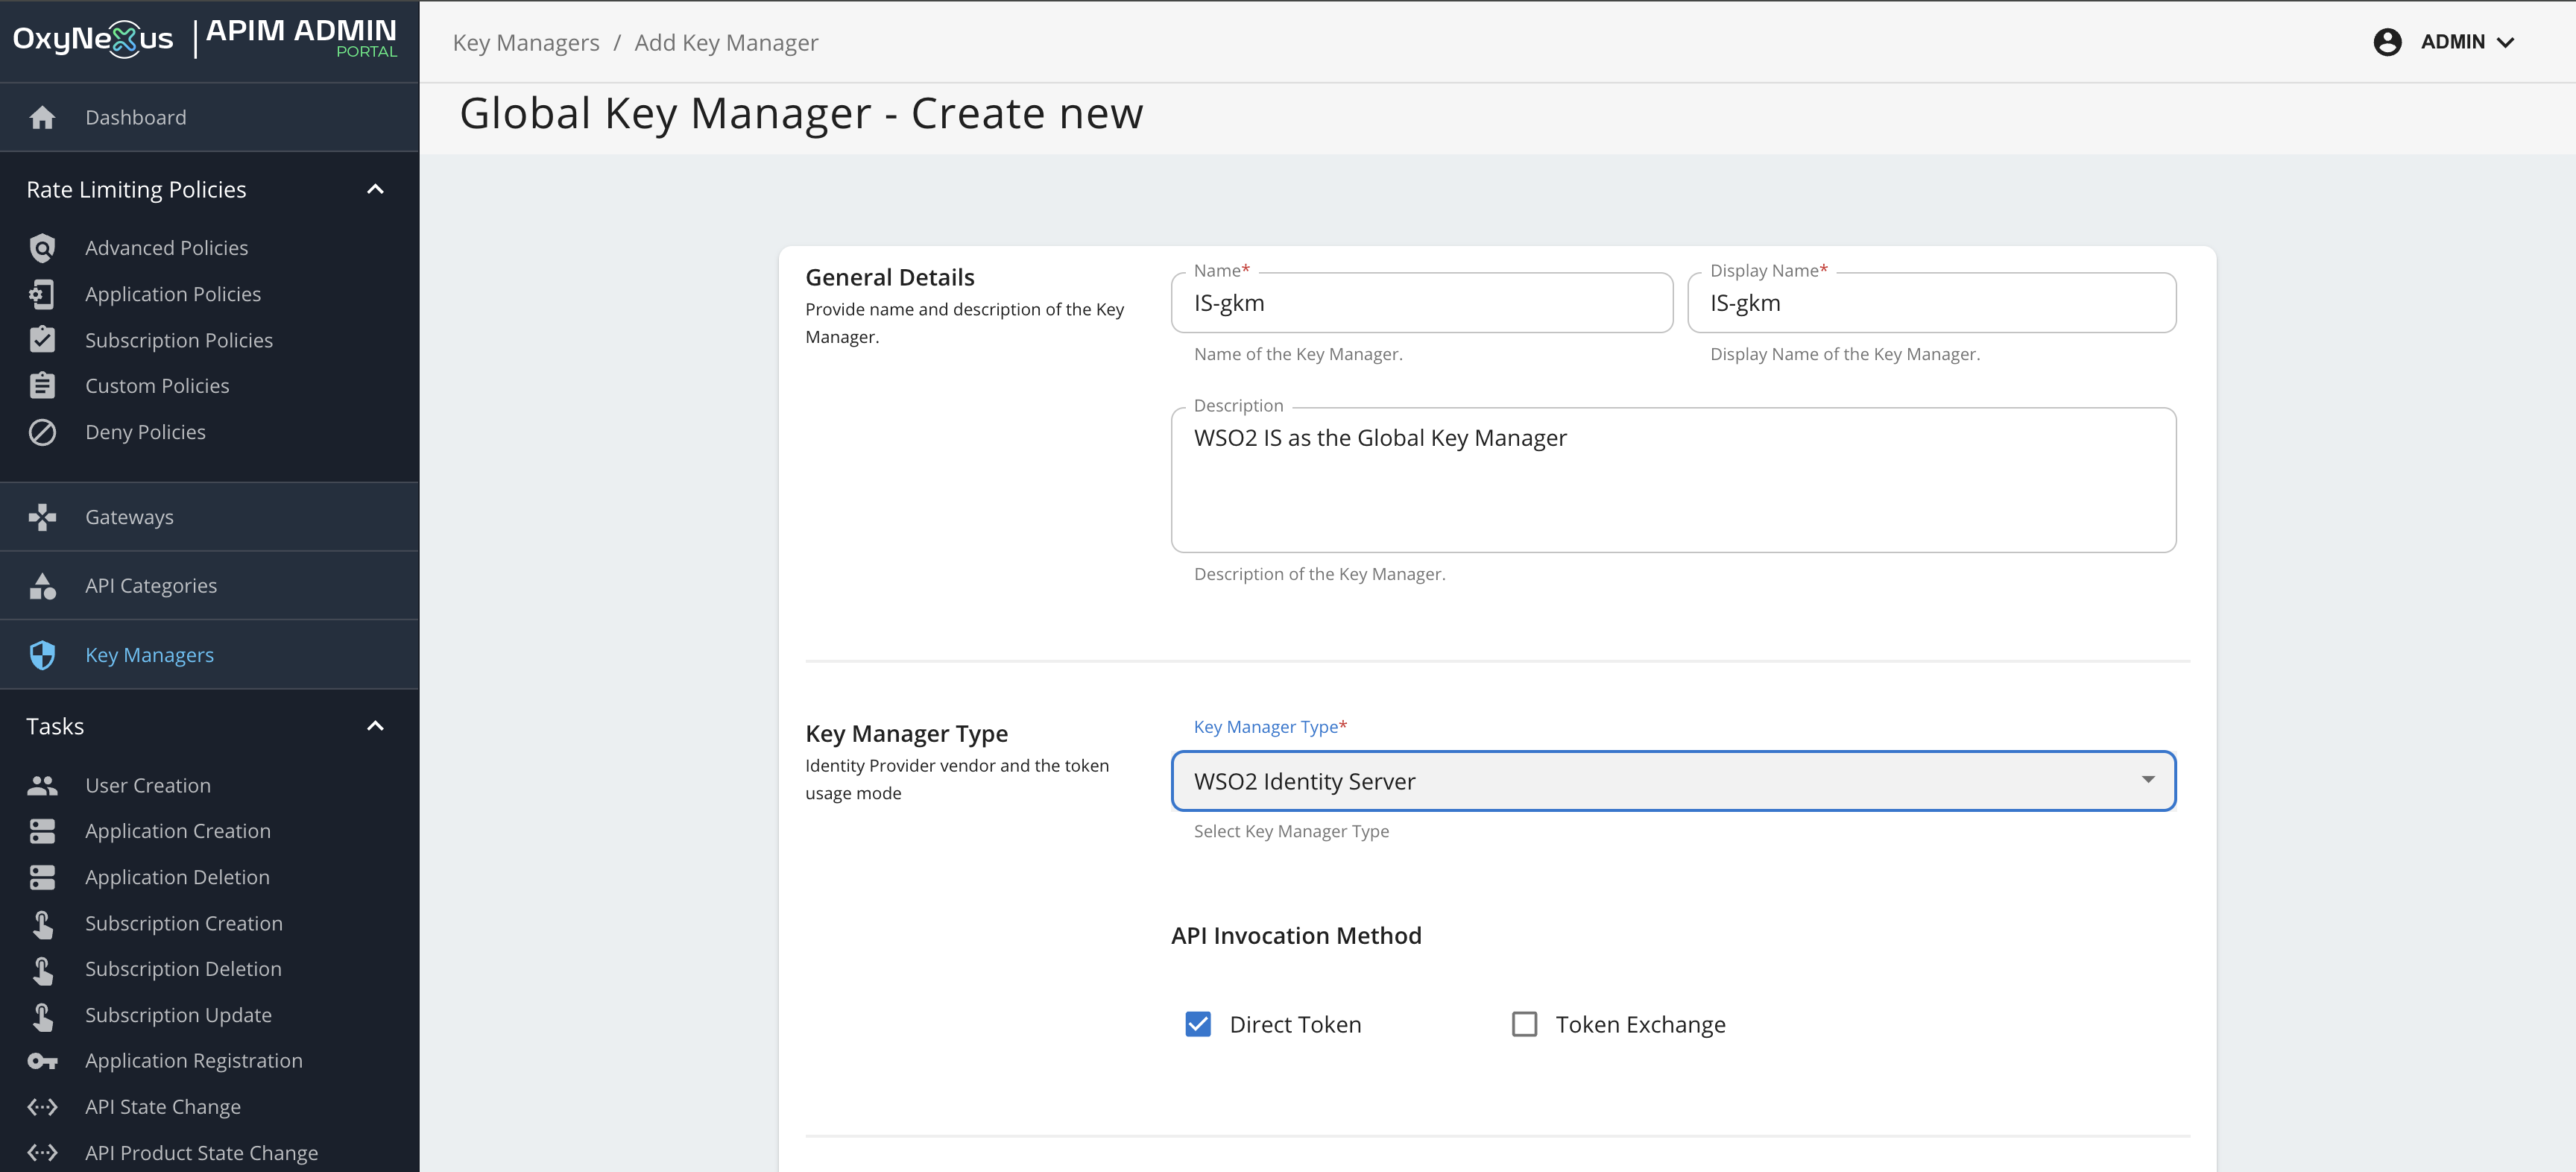The width and height of the screenshot is (2576, 1172).
Task: Click the Subscription Policies checkmark icon
Action: 42,340
